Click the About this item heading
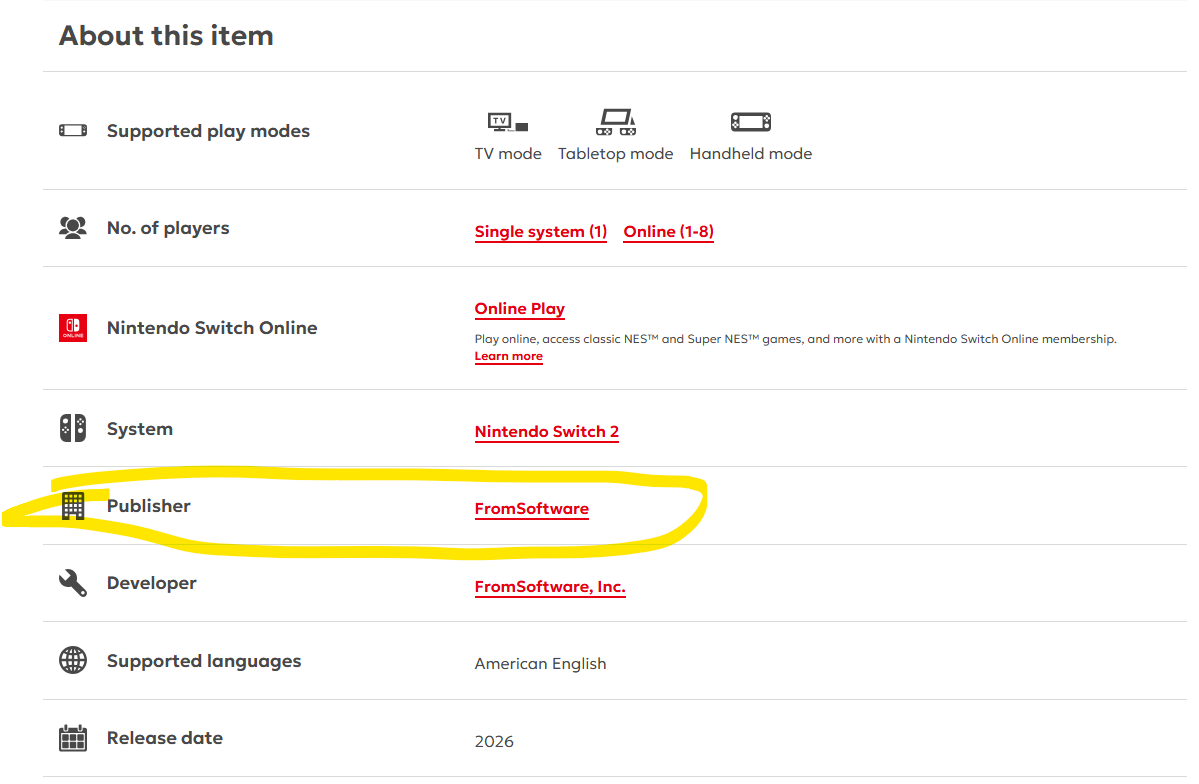The width and height of the screenshot is (1199, 784). (166, 36)
